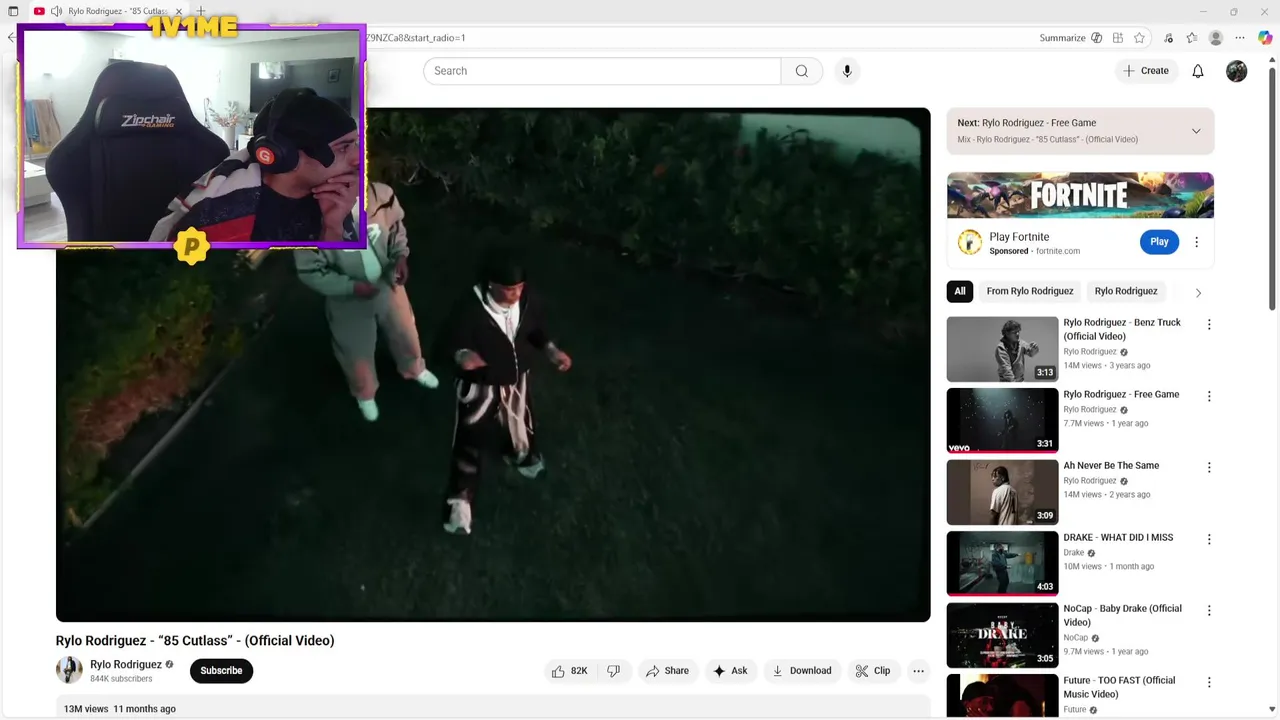Click the Ask button
This screenshot has width=1280, height=720.
(x=730, y=671)
